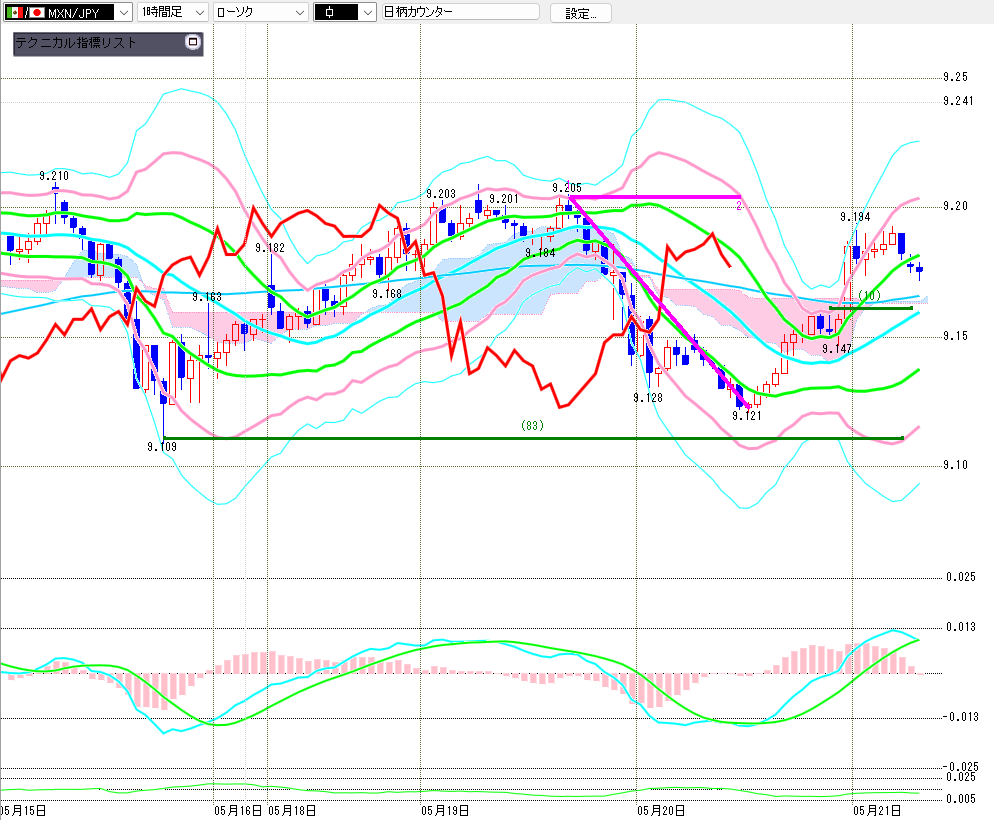Click the 9.194 high price label
994x820 pixels.
coord(855,217)
